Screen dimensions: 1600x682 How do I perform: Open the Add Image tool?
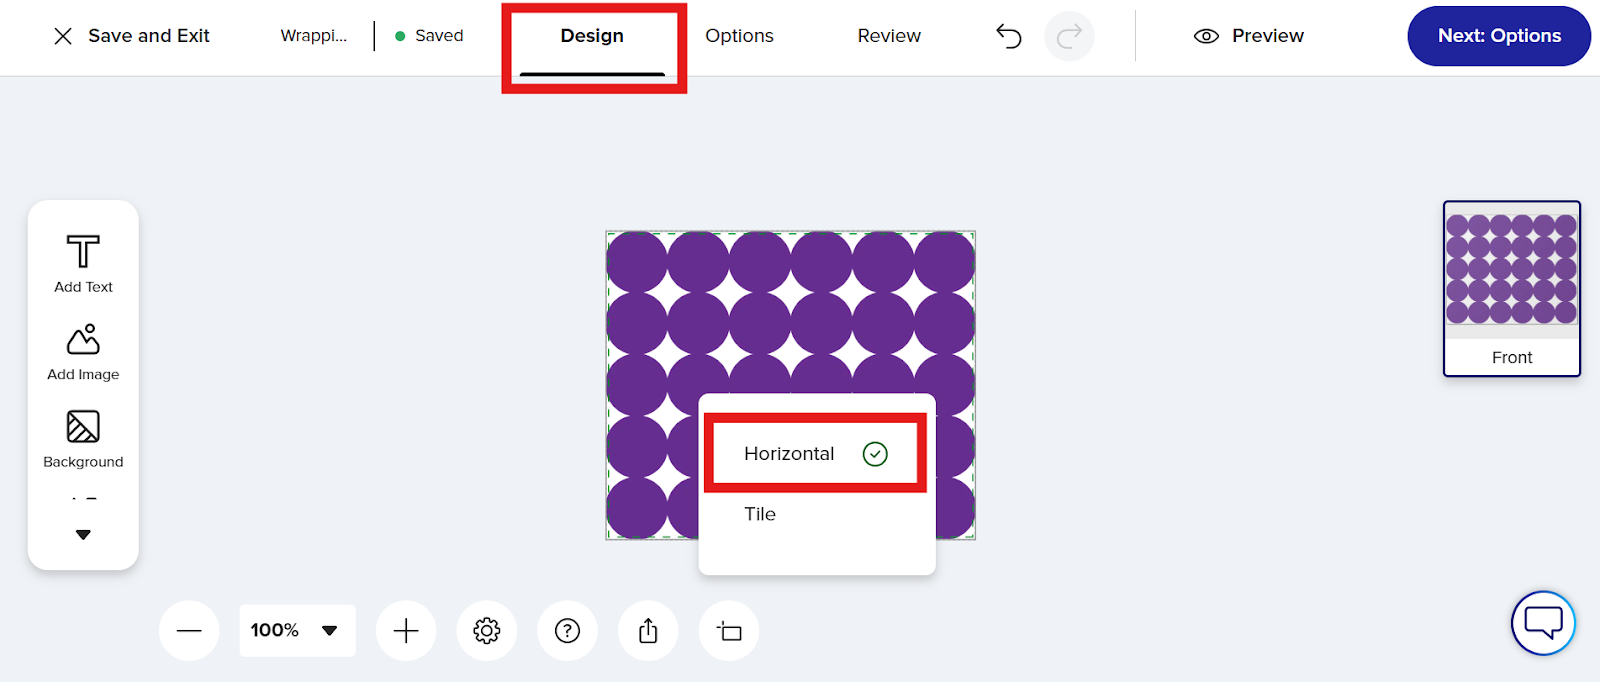coord(83,351)
